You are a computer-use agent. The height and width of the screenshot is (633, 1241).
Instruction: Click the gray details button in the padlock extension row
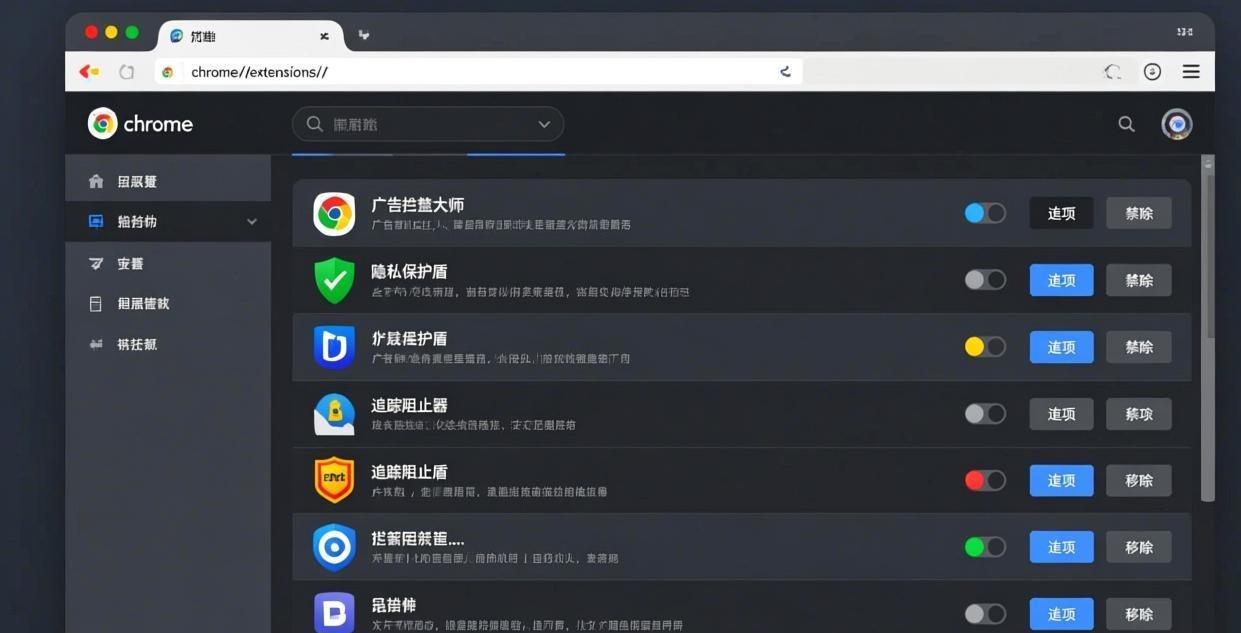[1061, 414]
